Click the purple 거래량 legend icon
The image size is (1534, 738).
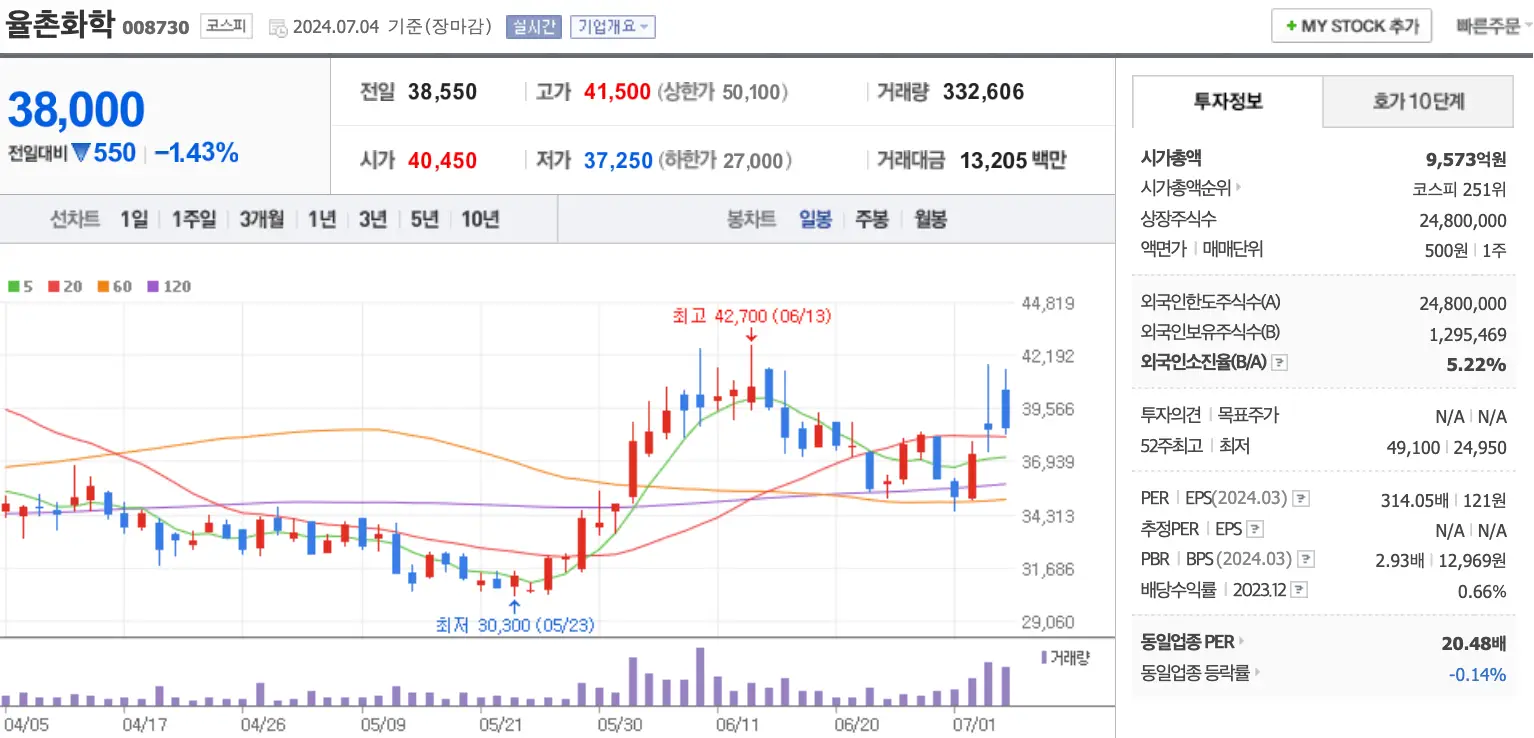(1042, 657)
